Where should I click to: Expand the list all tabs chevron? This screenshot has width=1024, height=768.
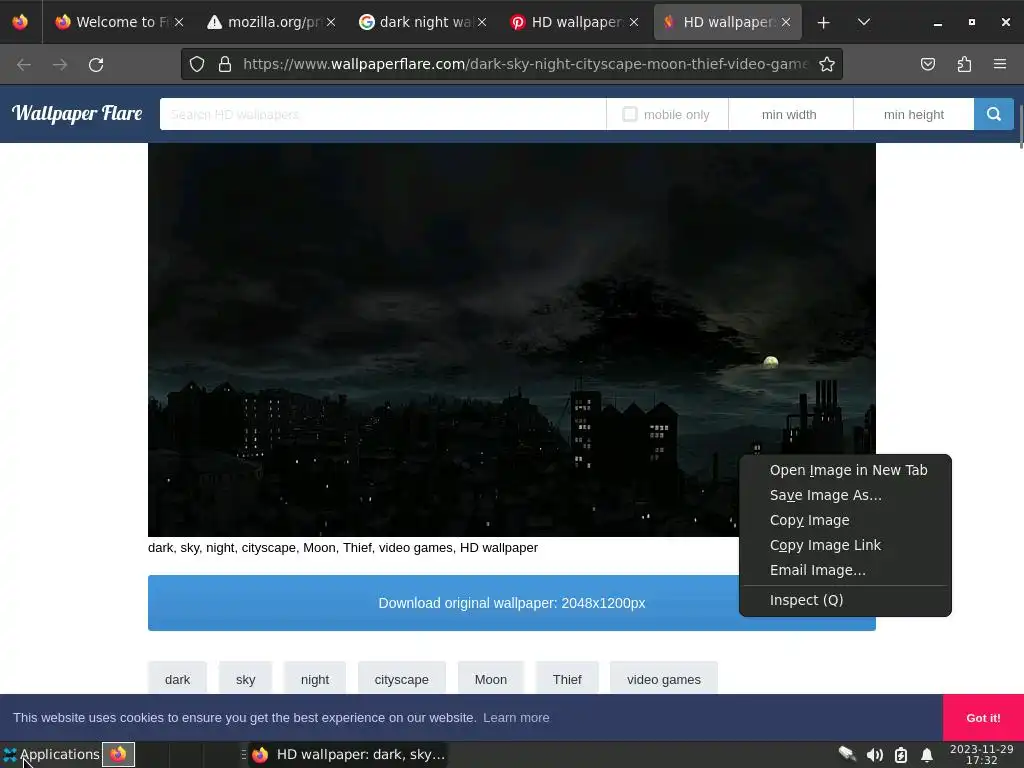(x=863, y=22)
